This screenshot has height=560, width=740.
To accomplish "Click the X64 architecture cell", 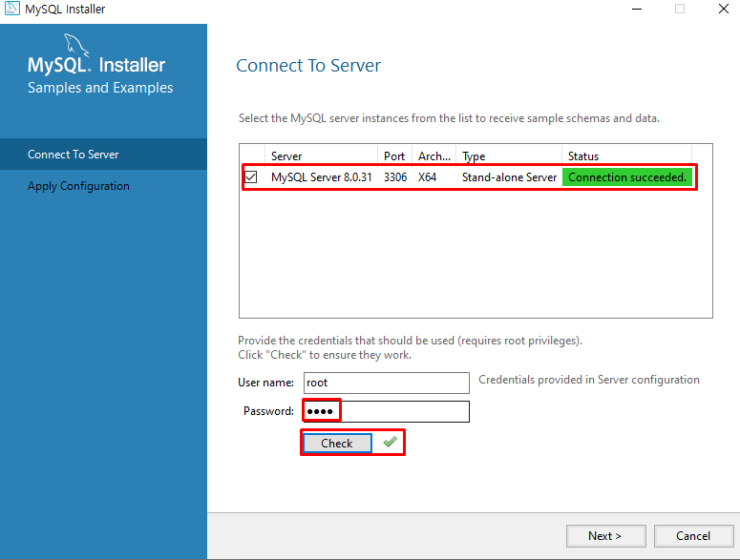I will (x=427, y=177).
